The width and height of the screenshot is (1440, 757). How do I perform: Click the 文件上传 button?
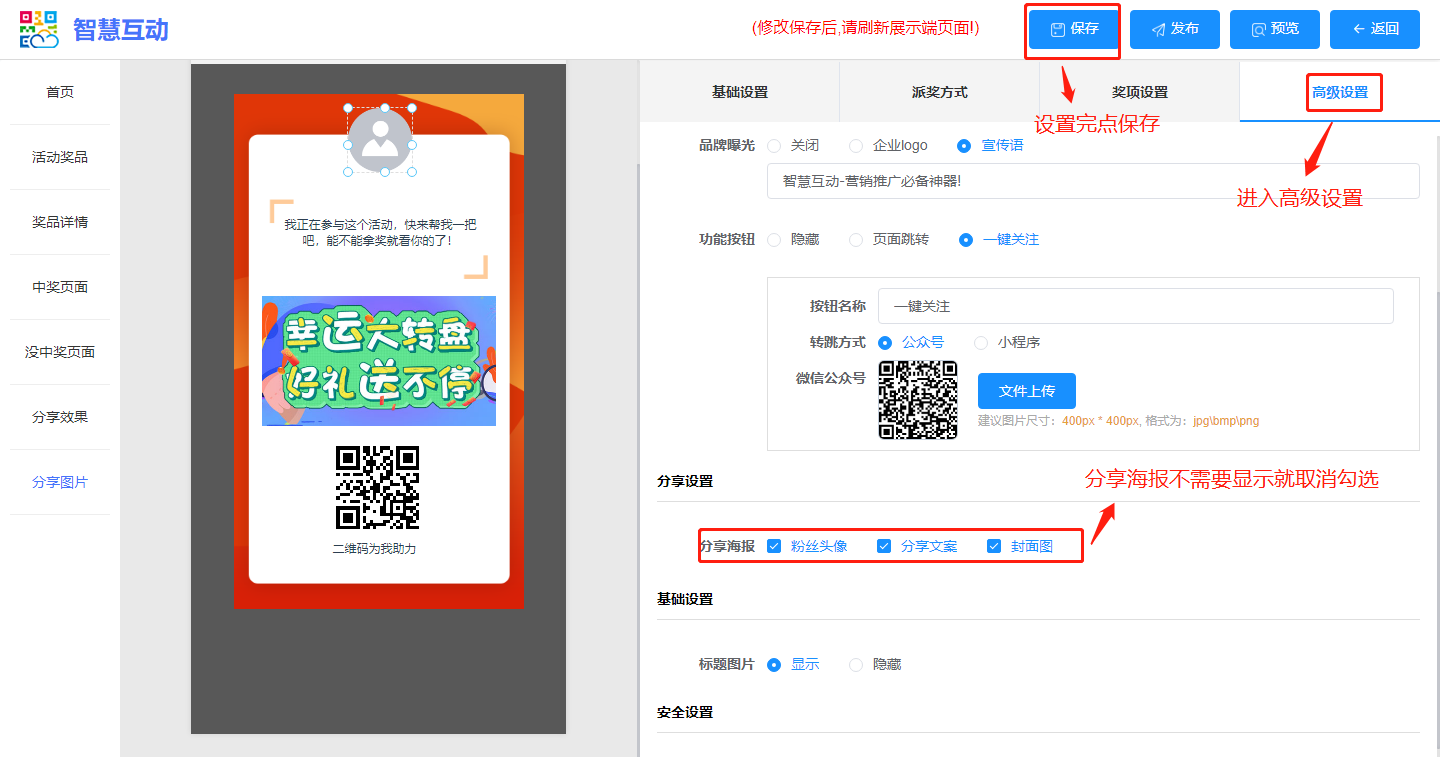pos(1026,391)
